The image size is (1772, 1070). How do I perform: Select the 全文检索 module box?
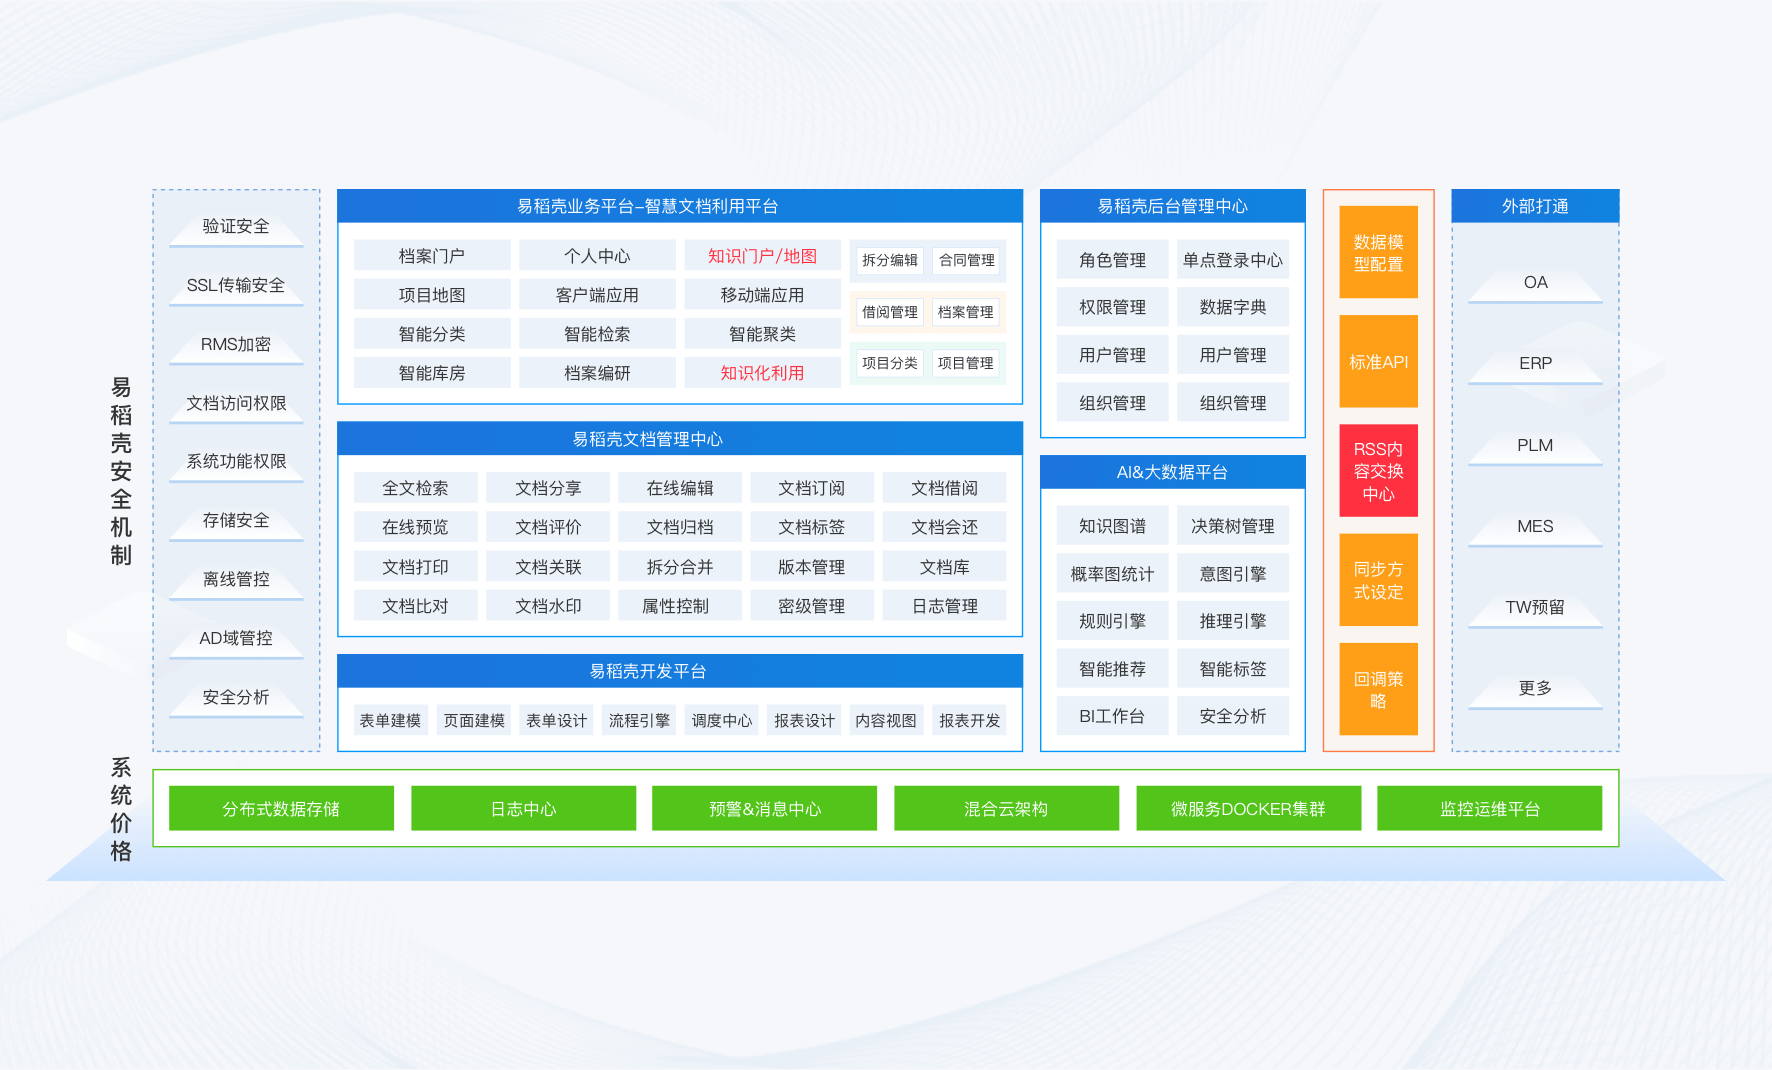pyautogui.click(x=415, y=488)
